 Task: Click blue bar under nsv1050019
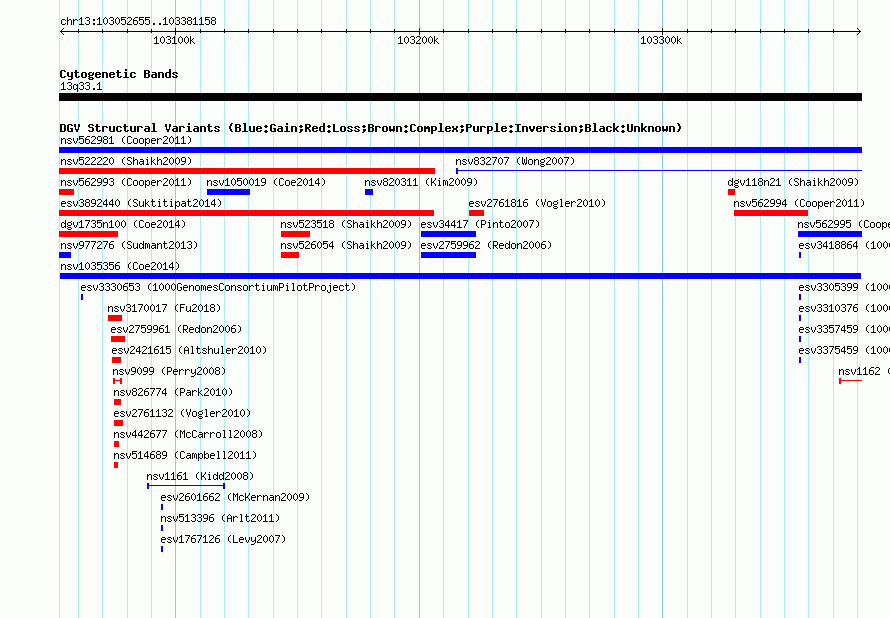tap(228, 192)
